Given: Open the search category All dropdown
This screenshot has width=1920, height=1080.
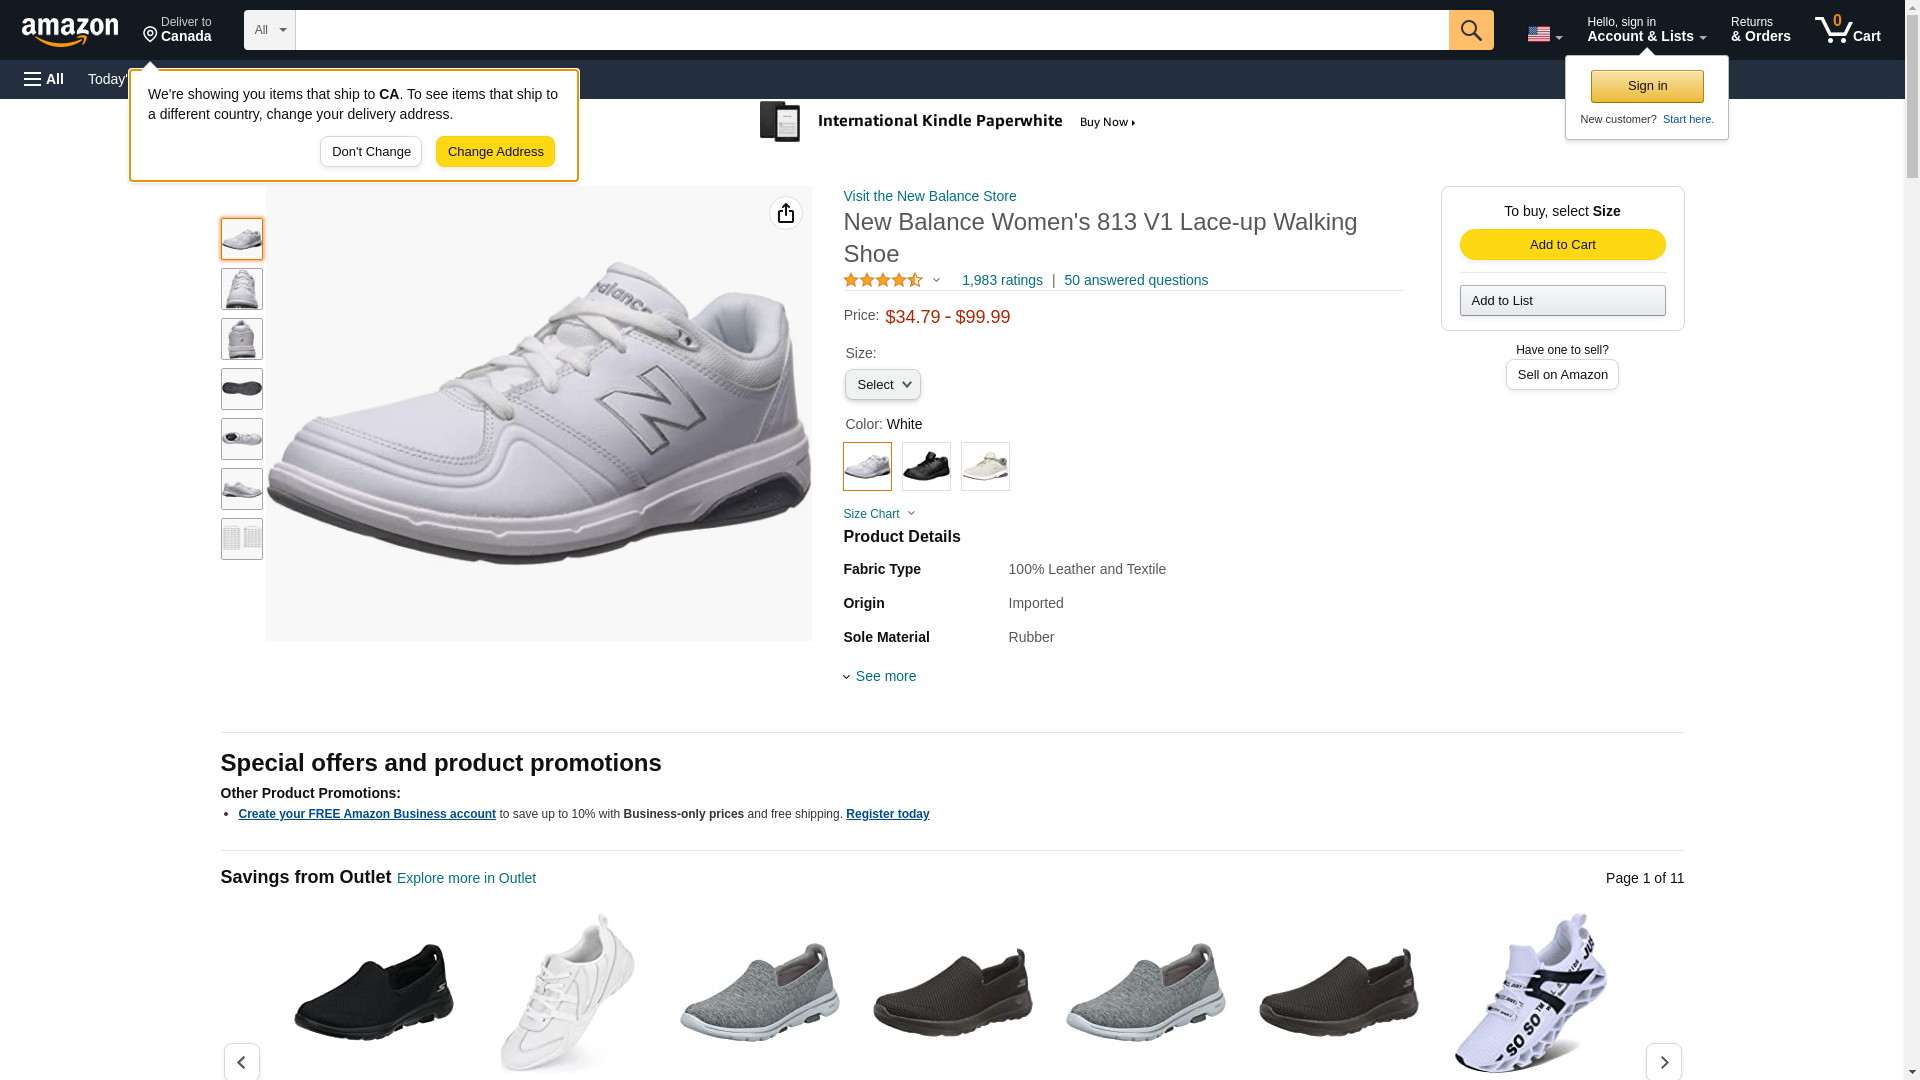Looking at the screenshot, I should click(x=269, y=30).
